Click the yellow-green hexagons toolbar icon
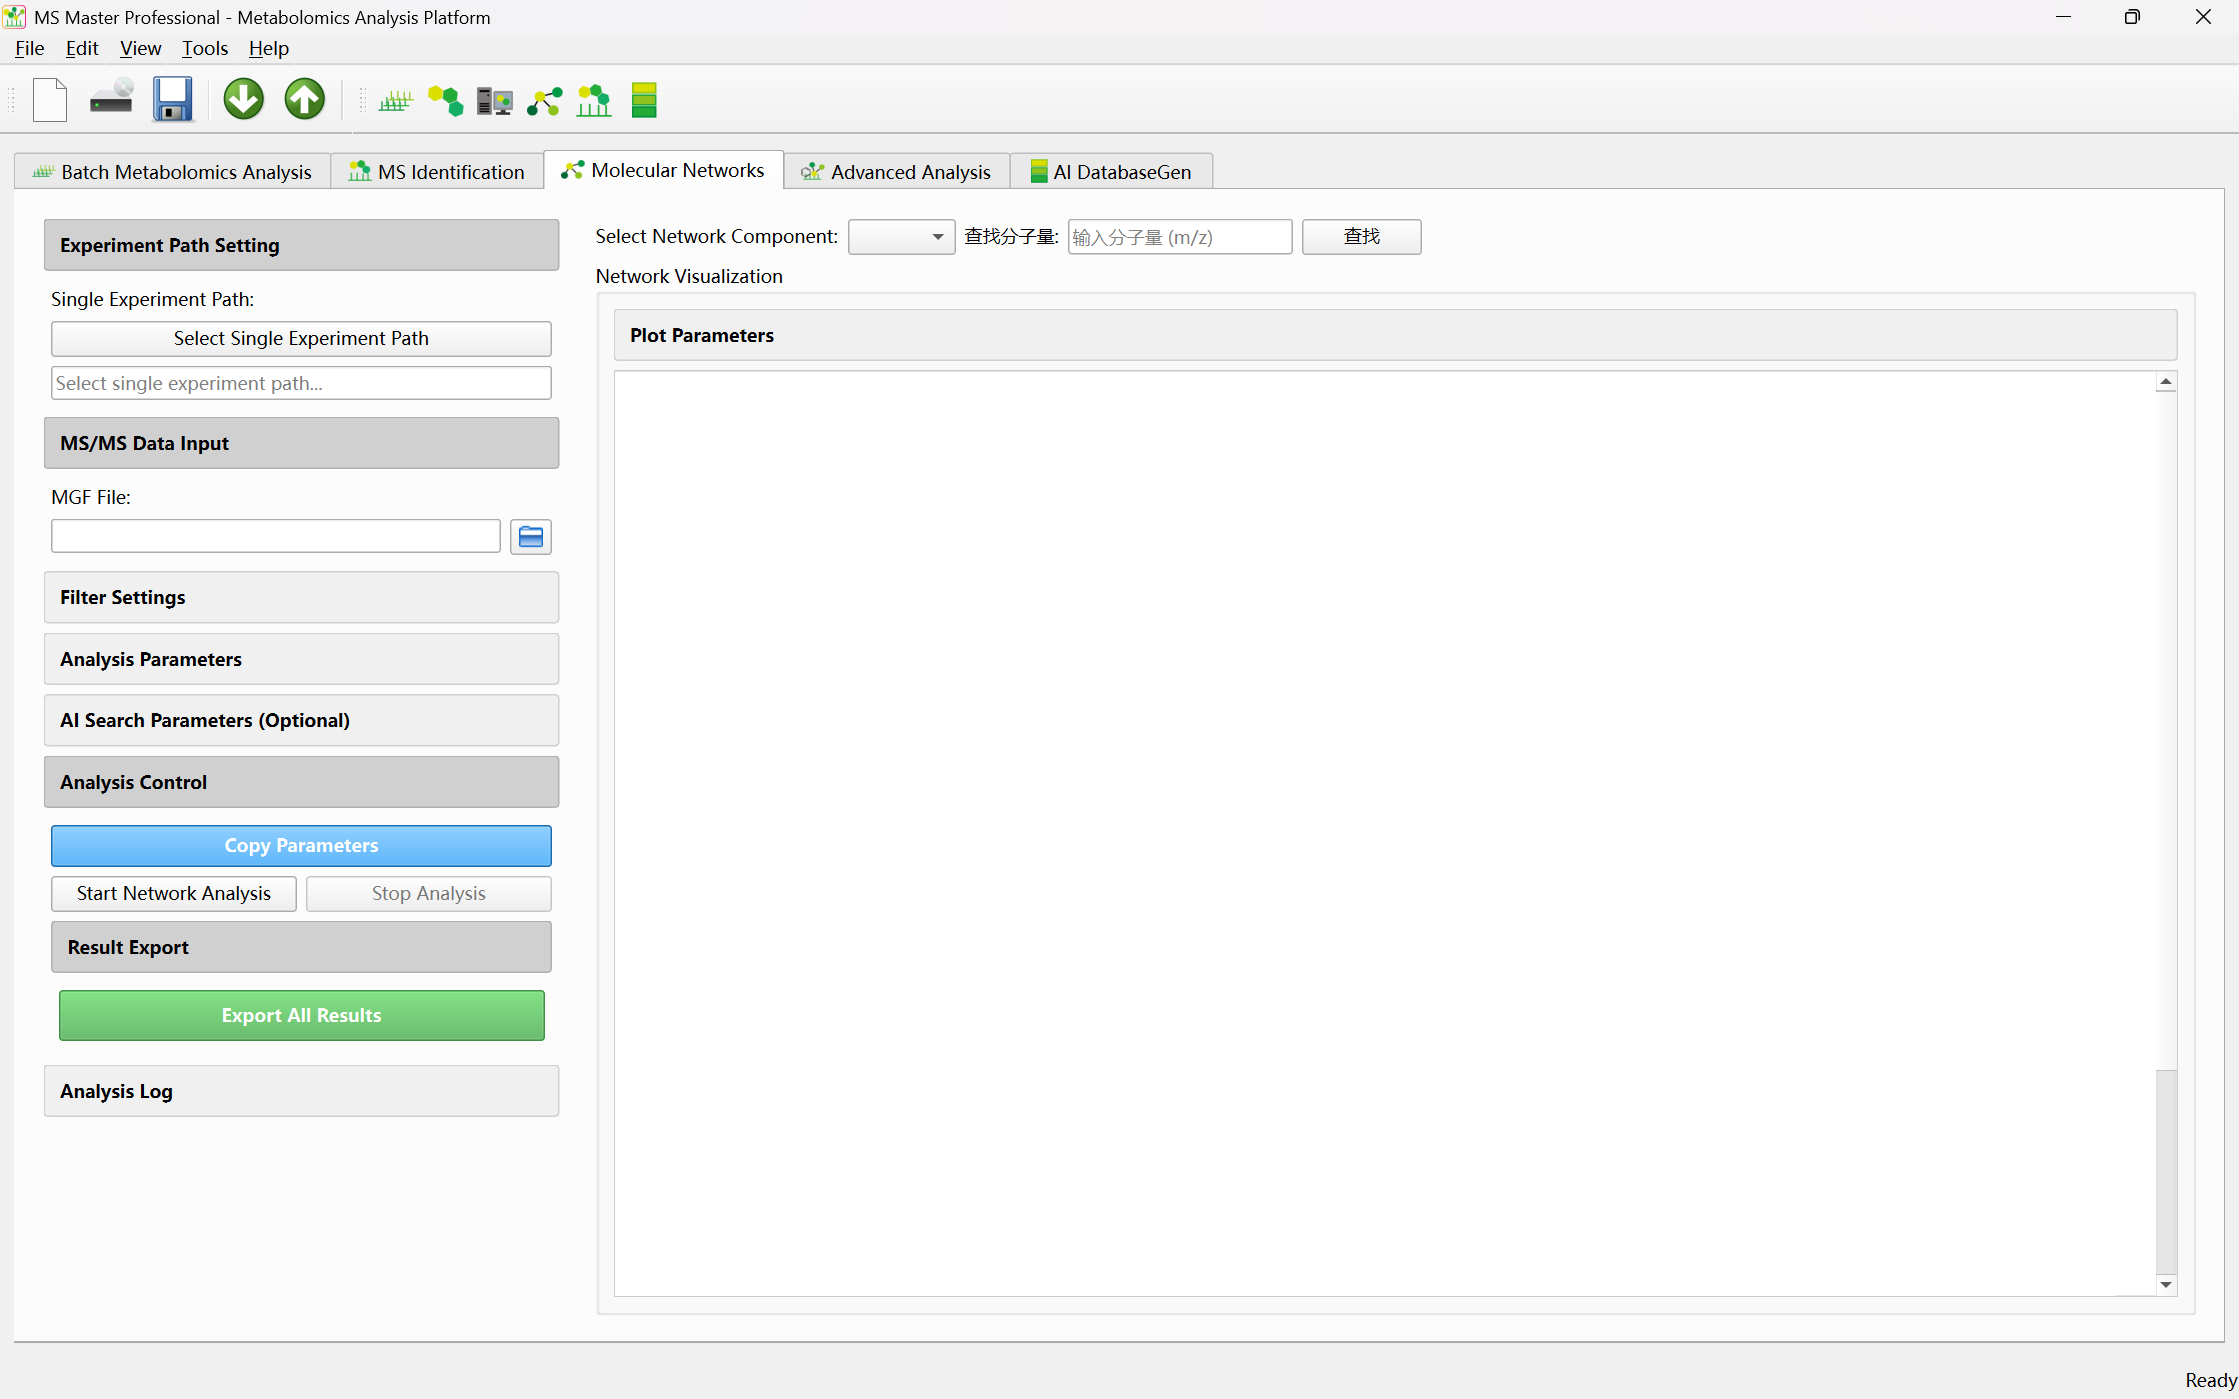 [446, 100]
